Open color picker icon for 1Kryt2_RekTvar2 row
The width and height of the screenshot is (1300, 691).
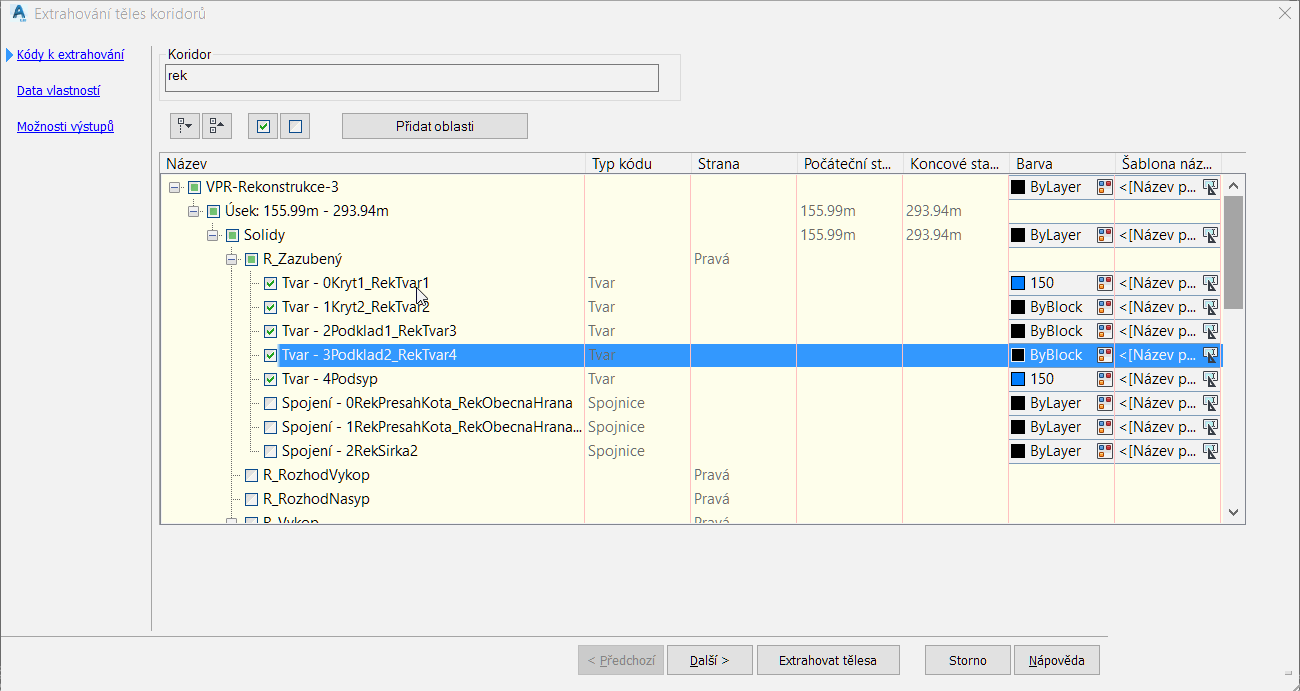1104,307
